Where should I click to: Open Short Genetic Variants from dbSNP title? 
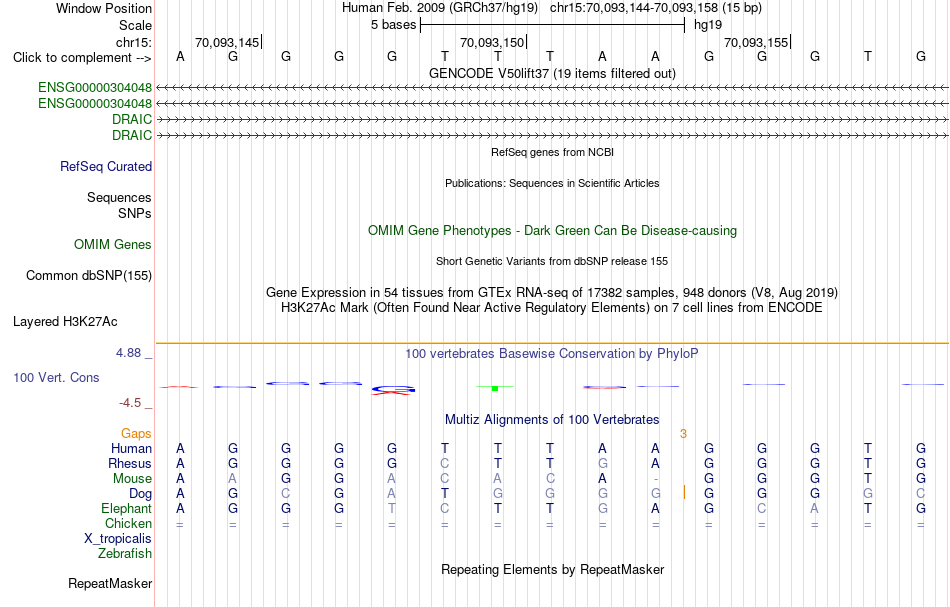pyautogui.click(x=552, y=261)
